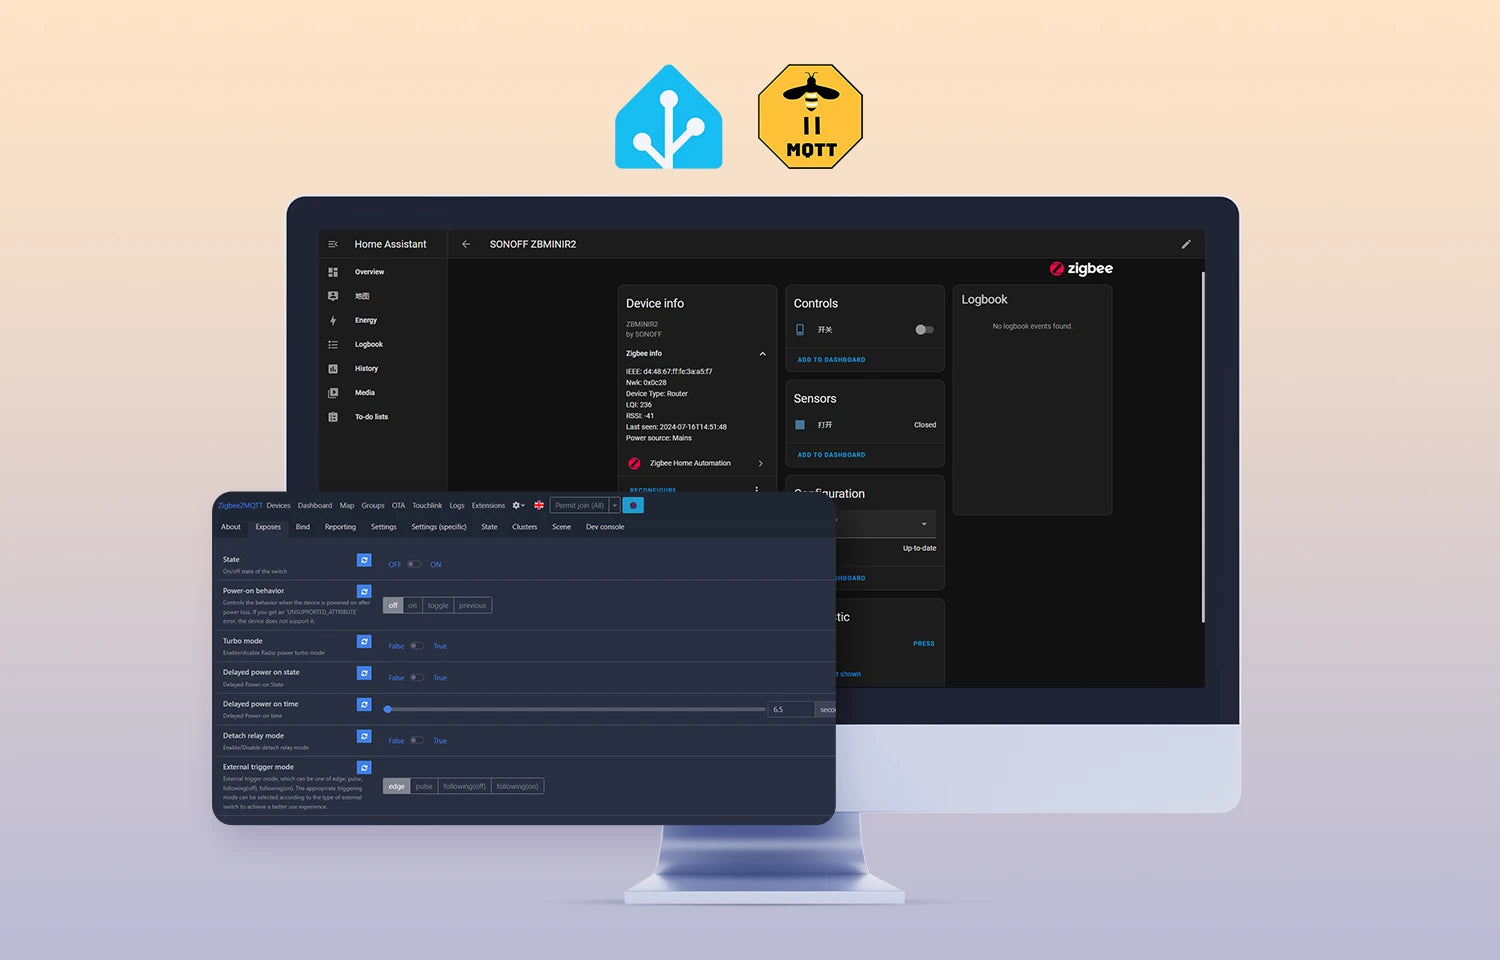This screenshot has height=960, width=1500.
Task: Open the Dev console tab
Action: pos(604,527)
